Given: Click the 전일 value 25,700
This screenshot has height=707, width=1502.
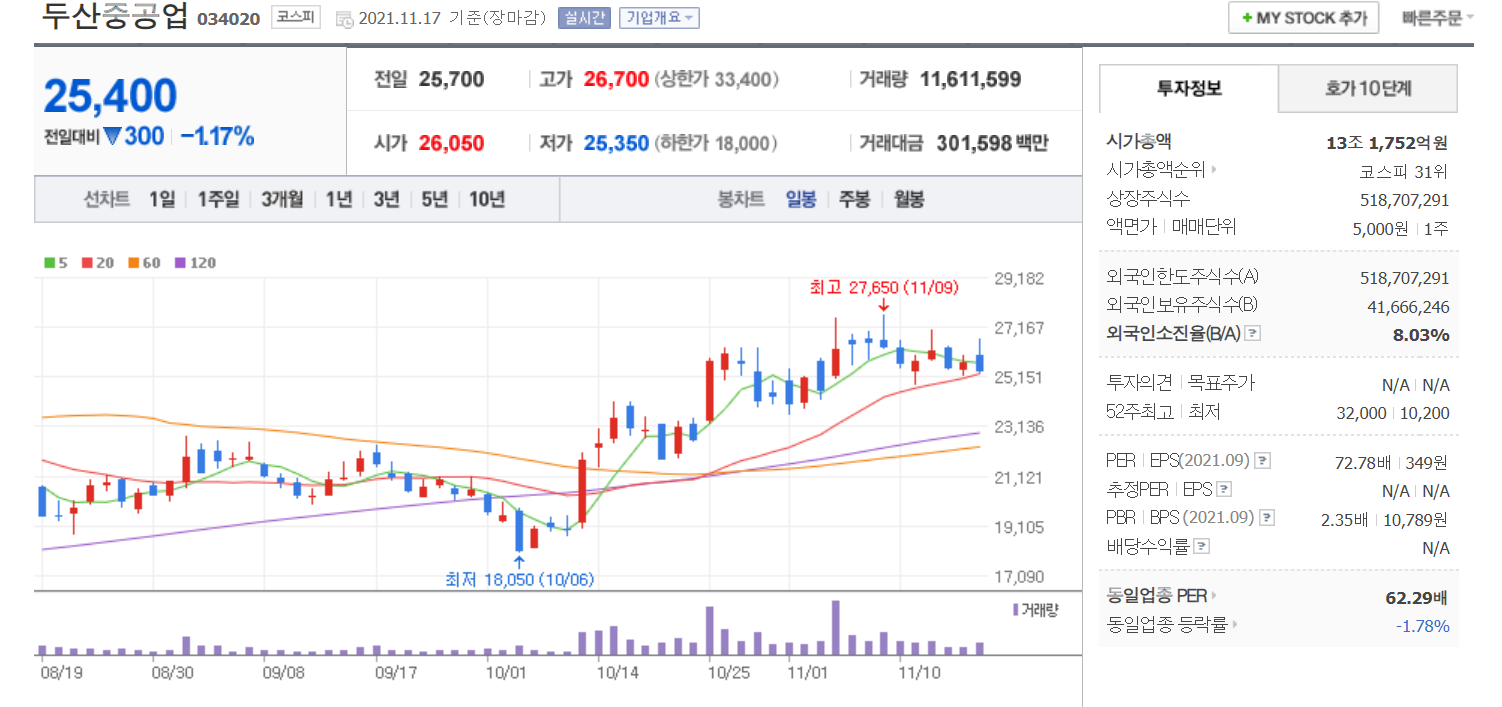Looking at the screenshot, I should pos(451,79).
